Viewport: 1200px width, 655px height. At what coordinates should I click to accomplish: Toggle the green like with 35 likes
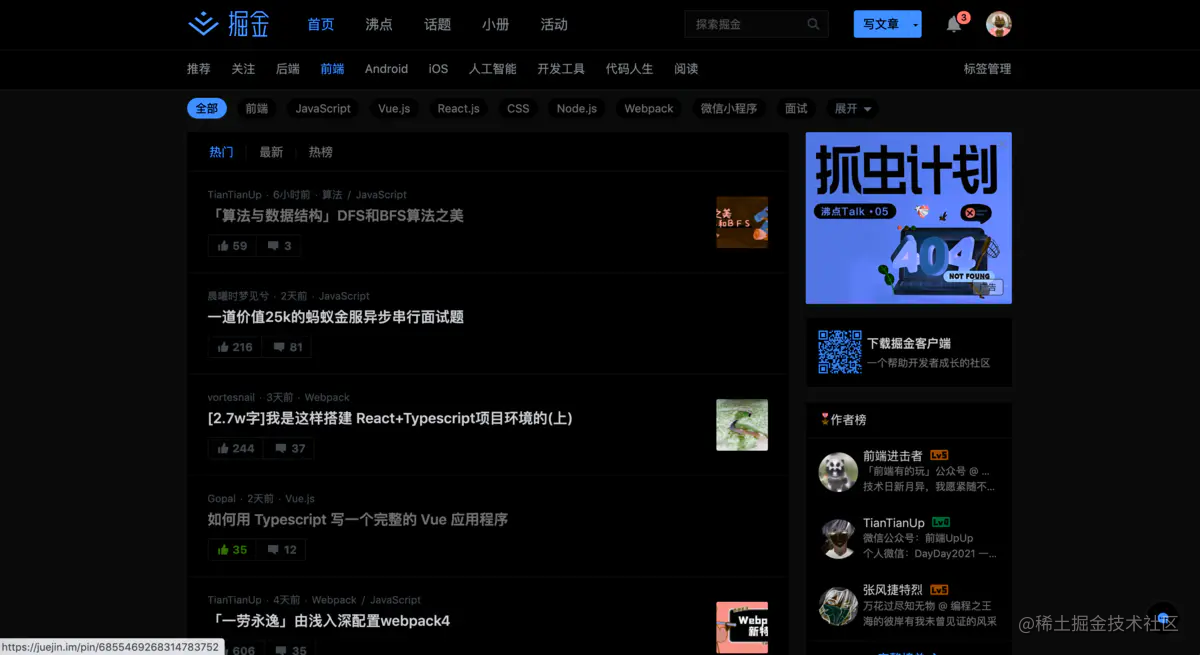232,550
